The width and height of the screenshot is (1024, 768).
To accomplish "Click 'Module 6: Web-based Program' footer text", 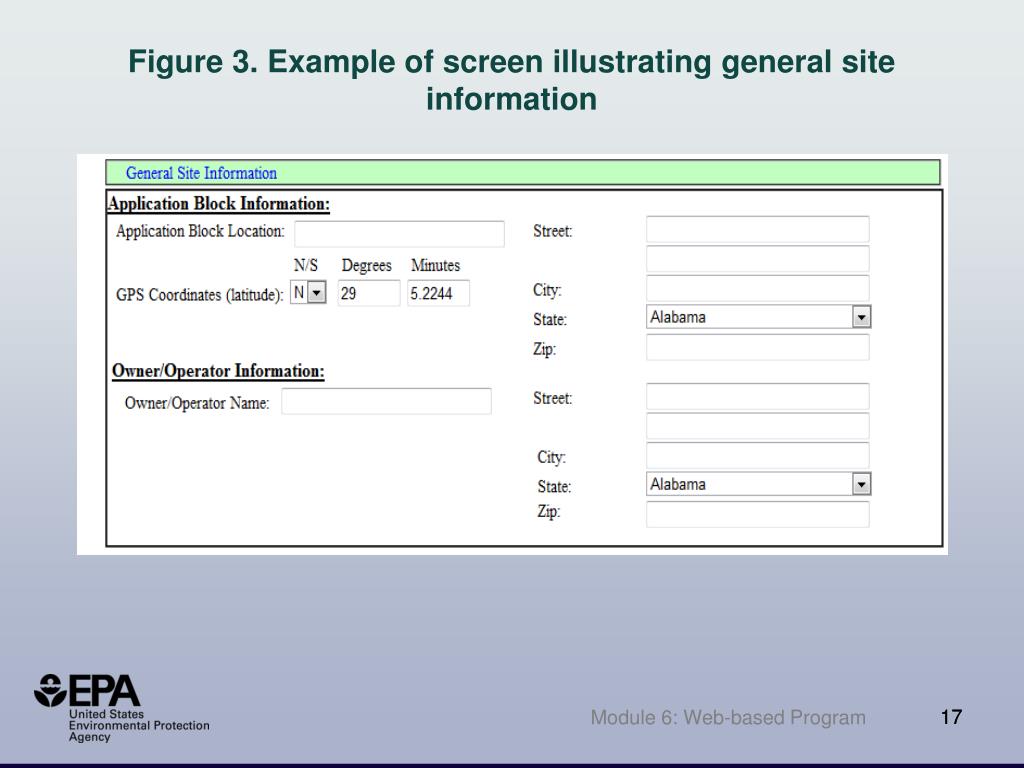I will point(728,718).
